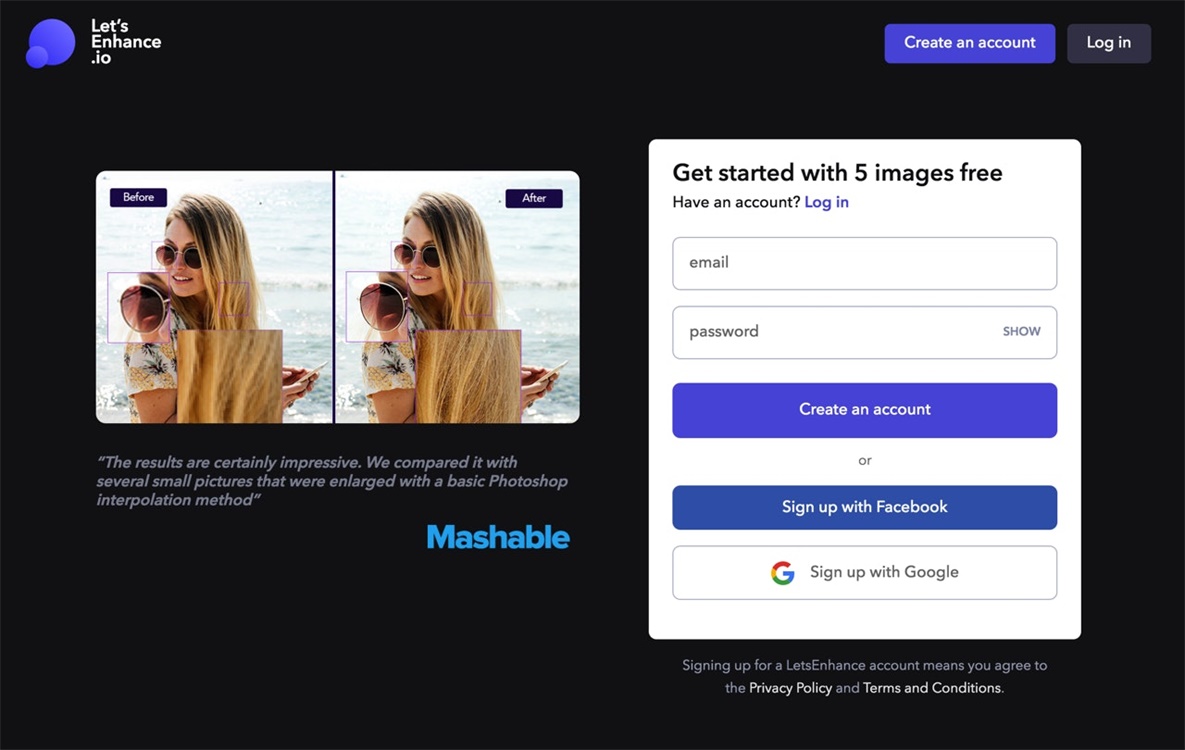Click the After label on comparison image
Screen dimensions: 1185x750
[534, 198]
